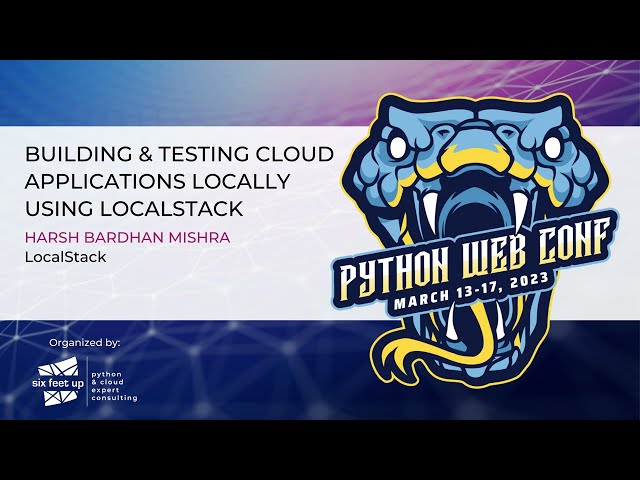
Task: Click the 'Organized by:' label
Action: tap(84, 343)
